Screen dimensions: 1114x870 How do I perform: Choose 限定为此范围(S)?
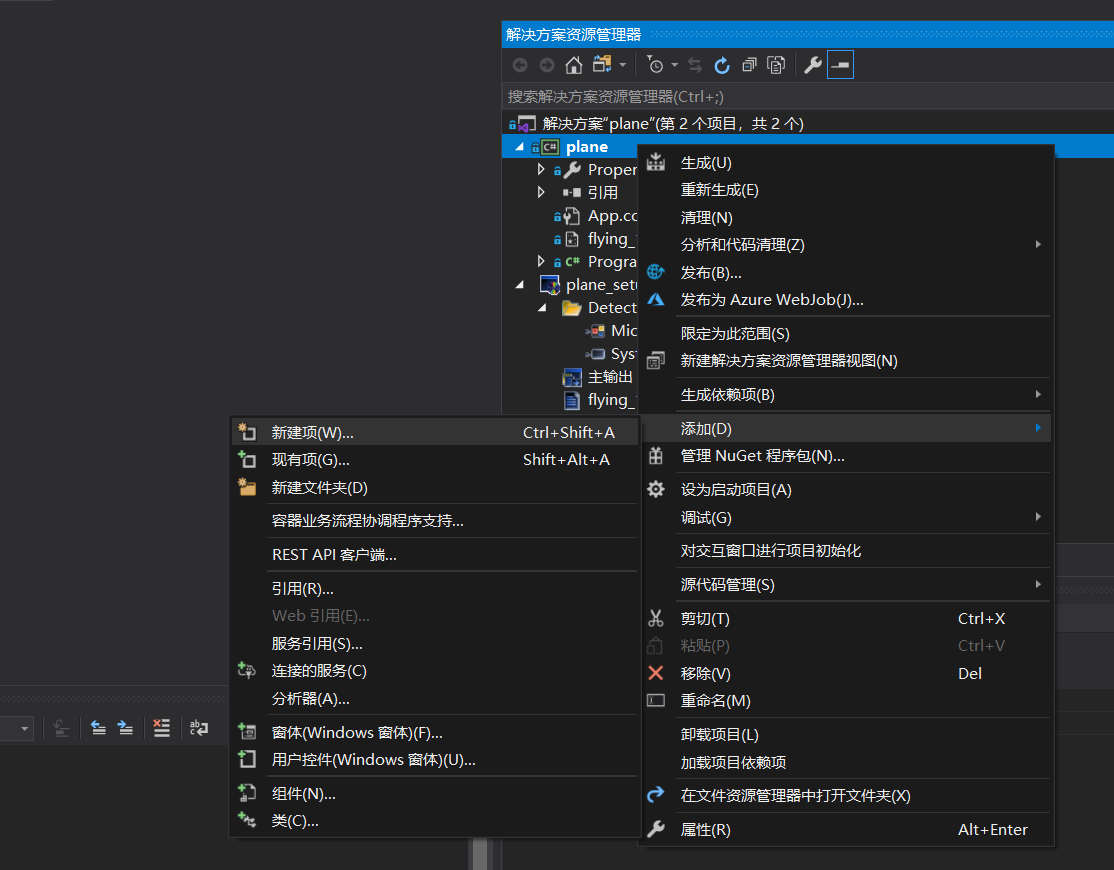pyautogui.click(x=846, y=333)
